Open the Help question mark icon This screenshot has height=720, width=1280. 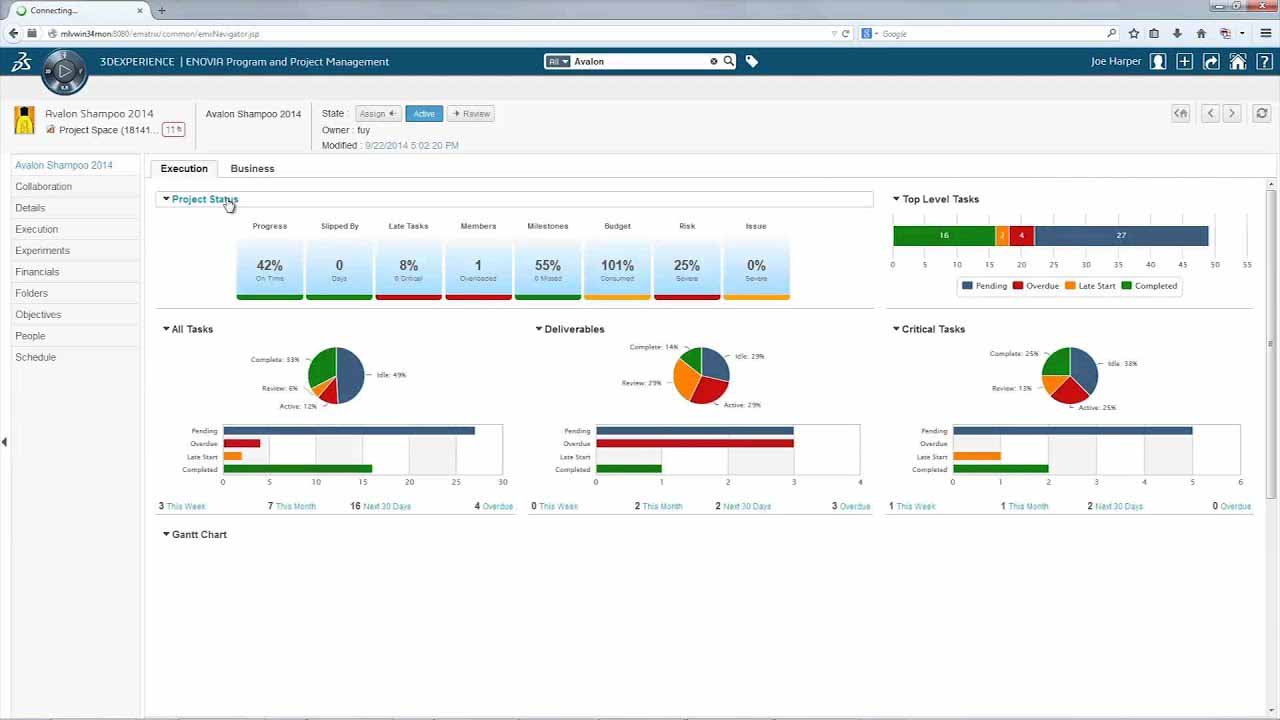tap(1263, 62)
